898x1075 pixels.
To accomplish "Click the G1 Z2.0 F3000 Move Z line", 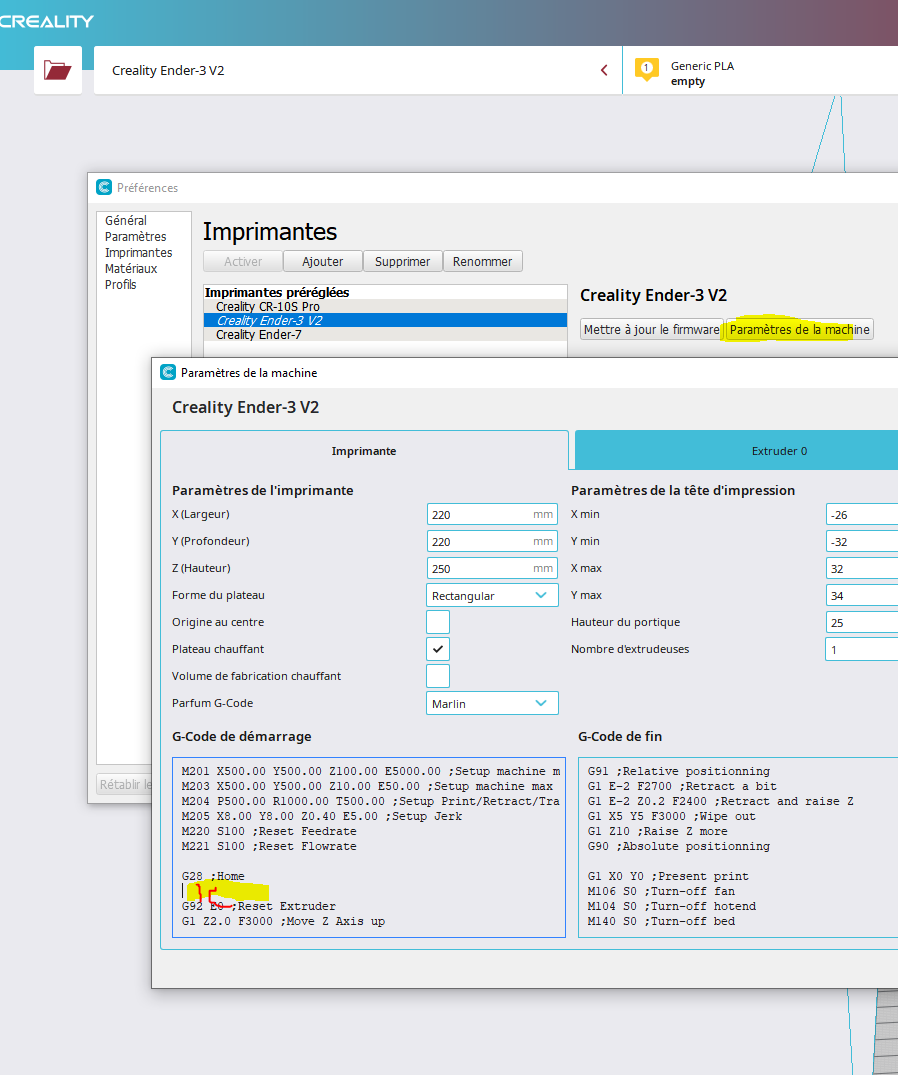I will (283, 921).
